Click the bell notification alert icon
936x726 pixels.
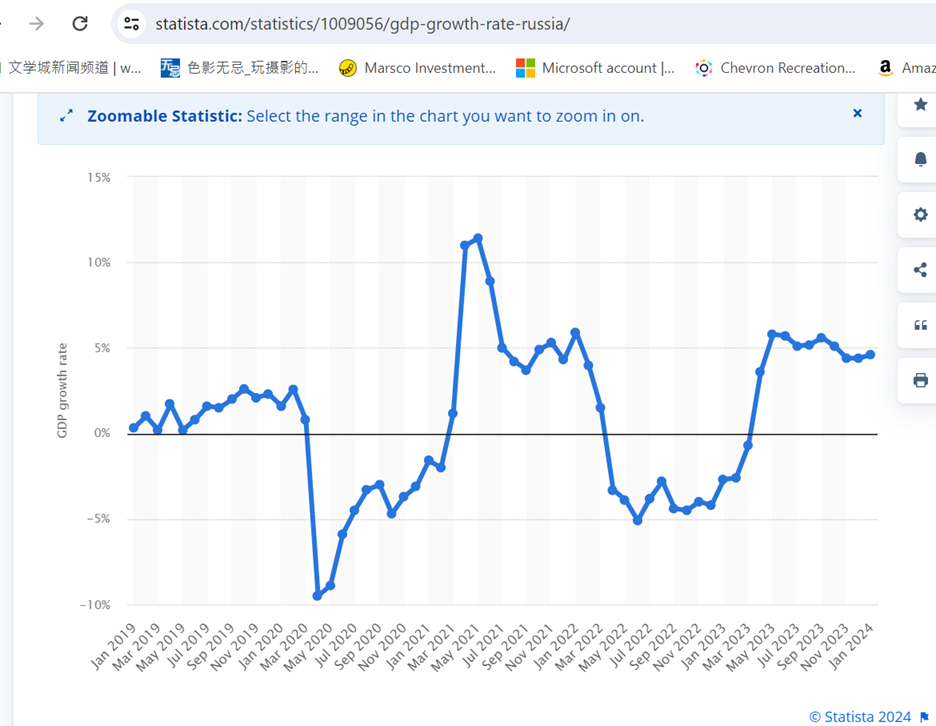pyautogui.click(x=920, y=160)
